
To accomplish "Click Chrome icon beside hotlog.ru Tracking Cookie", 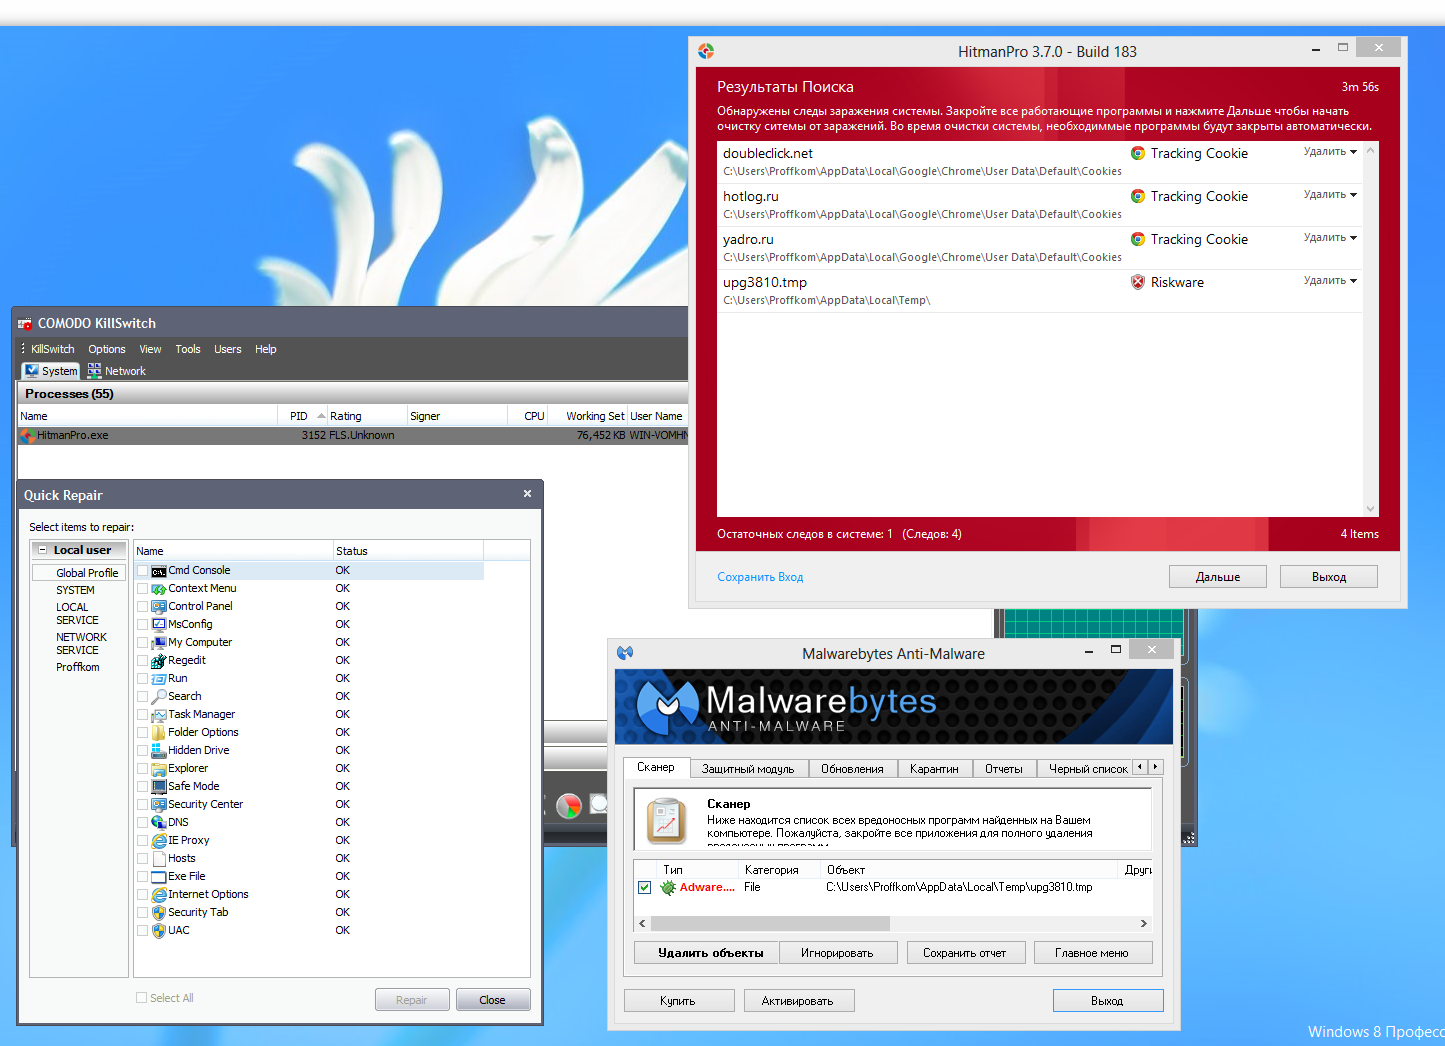I will click(1138, 196).
